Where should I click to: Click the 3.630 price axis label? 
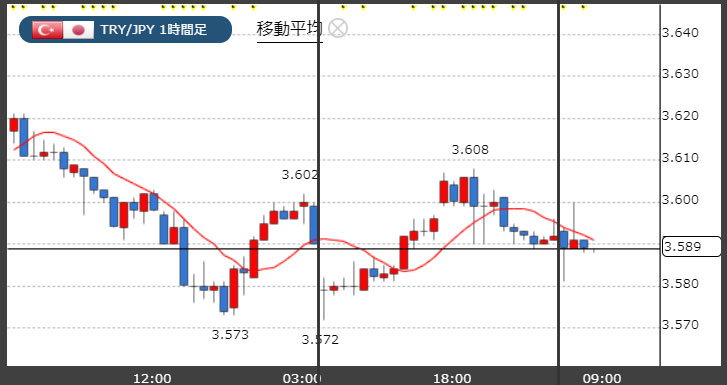click(x=680, y=74)
